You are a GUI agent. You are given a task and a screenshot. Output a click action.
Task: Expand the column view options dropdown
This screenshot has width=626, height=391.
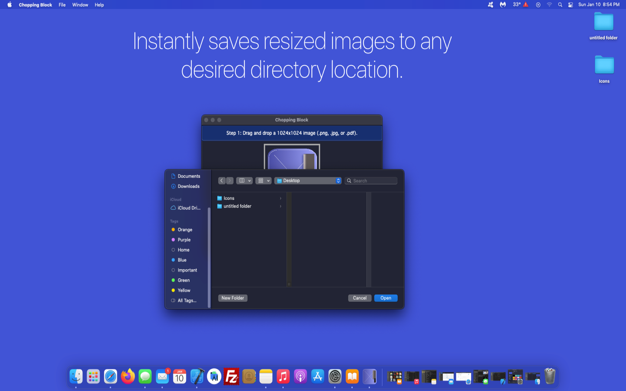(244, 181)
